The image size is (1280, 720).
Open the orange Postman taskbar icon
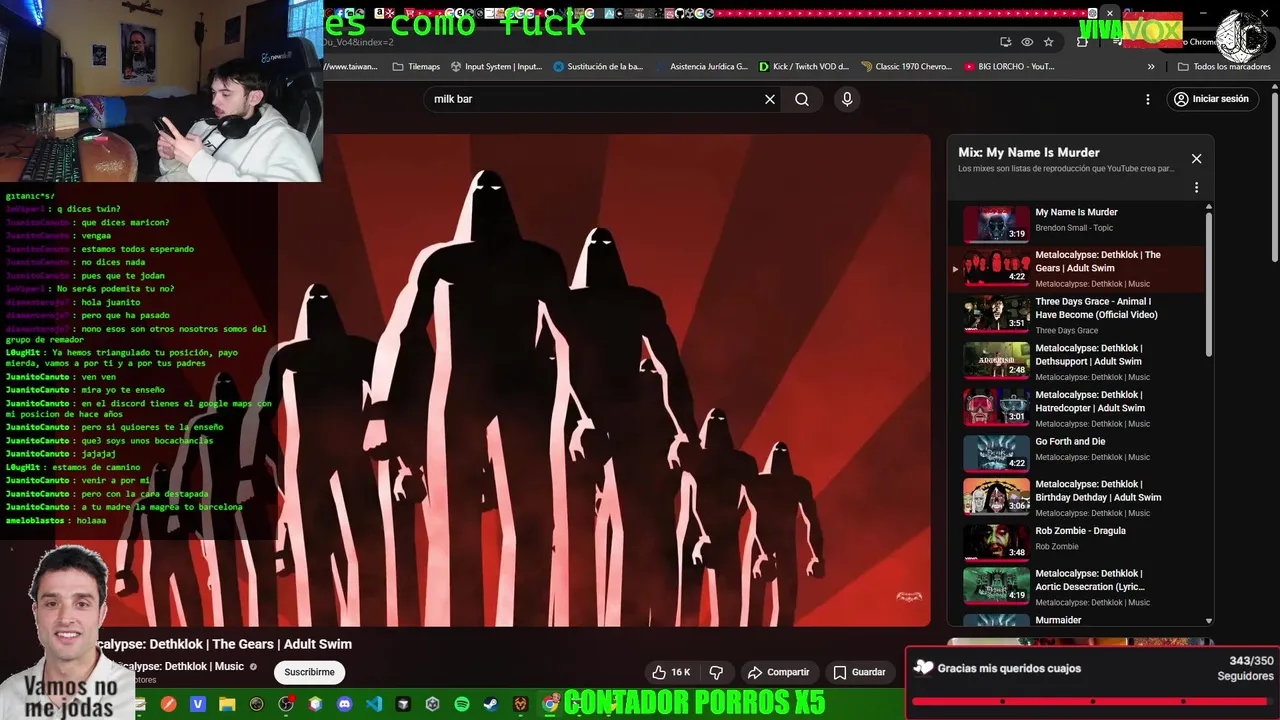169,704
